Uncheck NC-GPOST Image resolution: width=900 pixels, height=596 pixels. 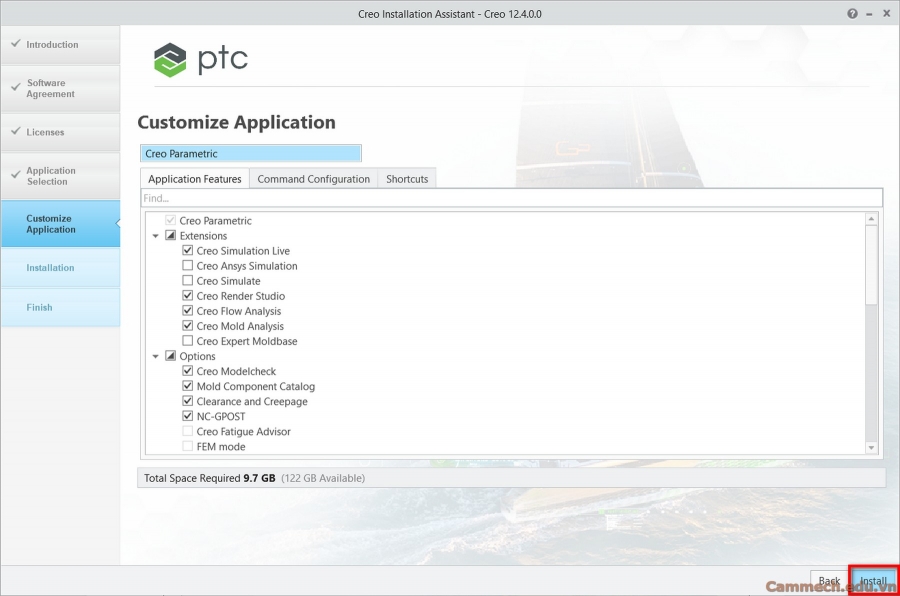tap(187, 415)
